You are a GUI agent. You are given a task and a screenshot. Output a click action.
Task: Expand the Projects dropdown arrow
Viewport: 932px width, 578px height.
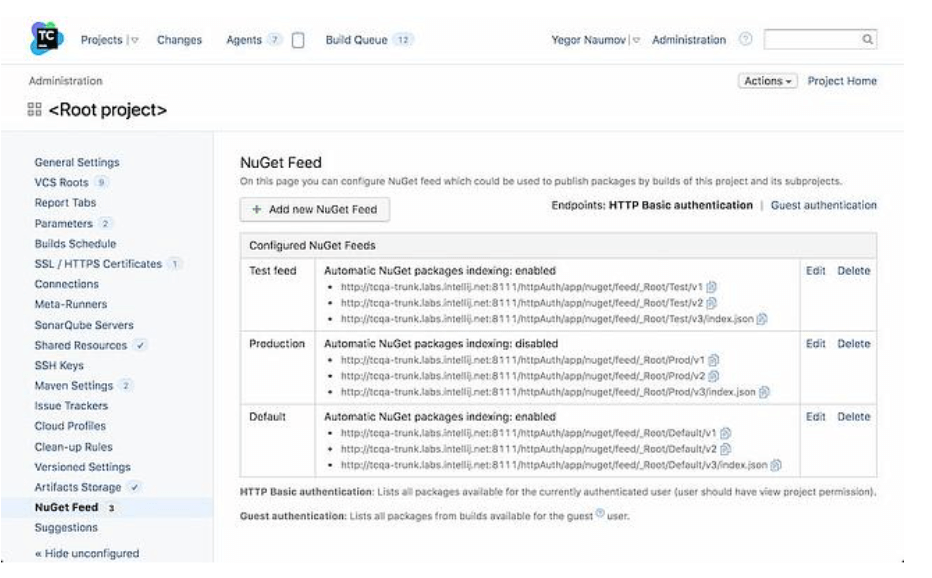(x=135, y=40)
